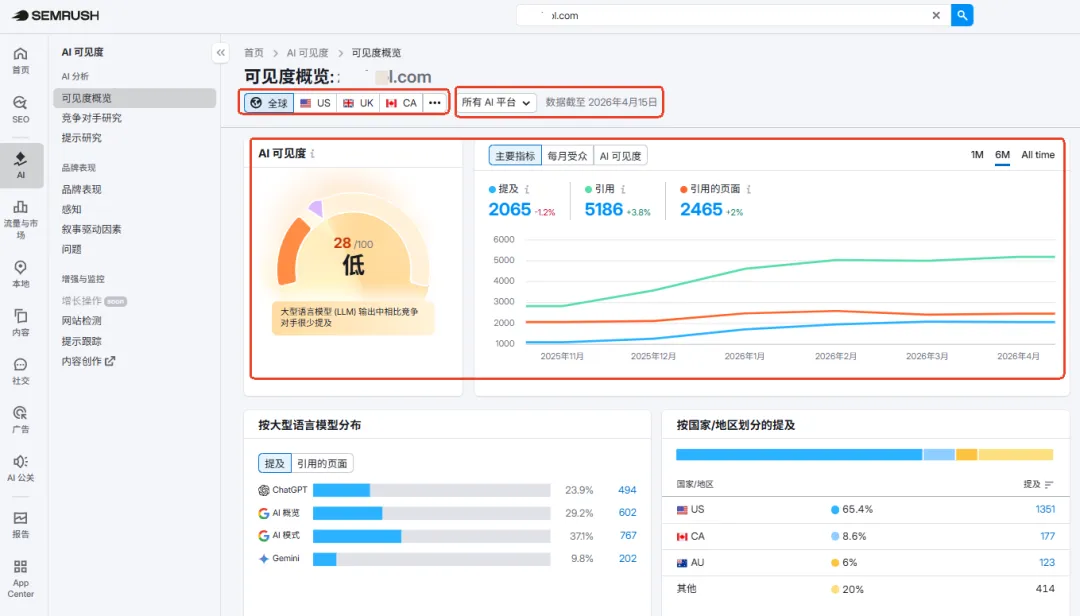Open the AI 公关 sidebar icon

[21, 468]
